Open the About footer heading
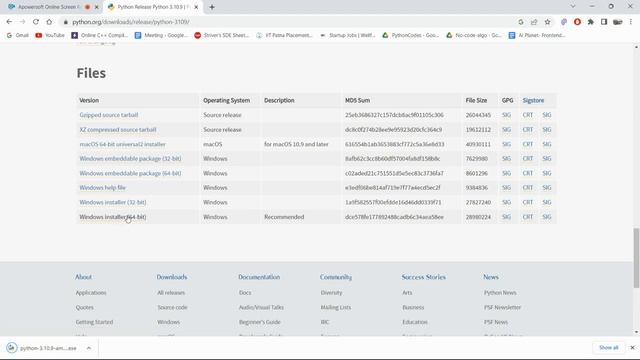This screenshot has width=640, height=360. click(x=83, y=277)
